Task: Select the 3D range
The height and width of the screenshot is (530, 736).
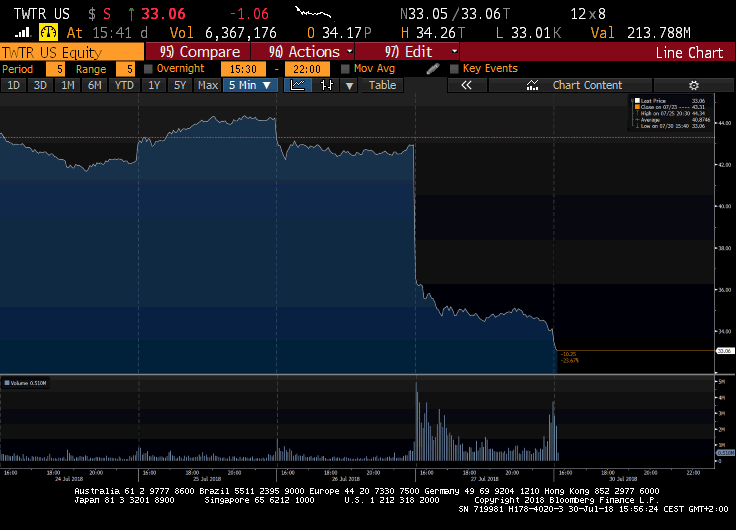Action: [40, 85]
